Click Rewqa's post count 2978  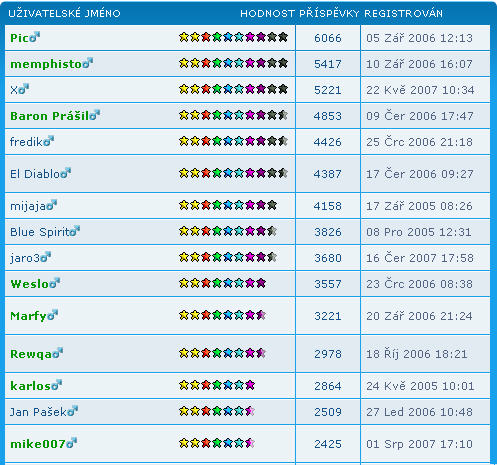[328, 354]
